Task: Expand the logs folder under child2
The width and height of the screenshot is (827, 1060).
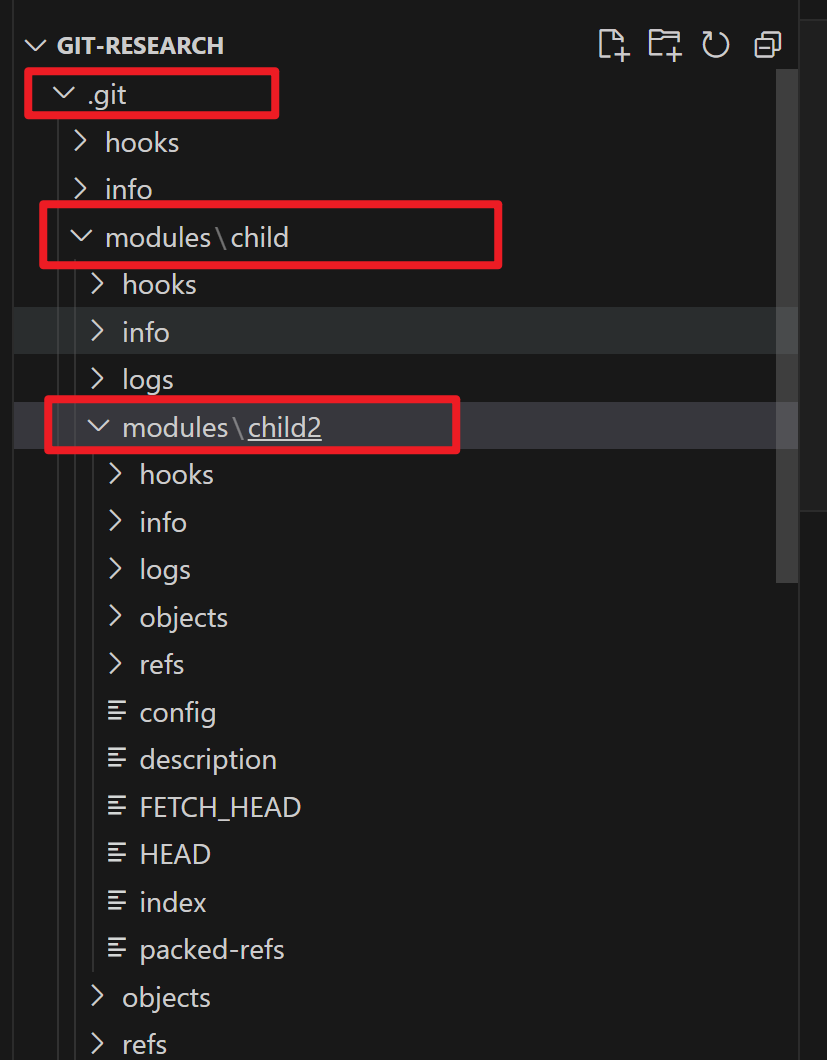Action: tap(164, 570)
